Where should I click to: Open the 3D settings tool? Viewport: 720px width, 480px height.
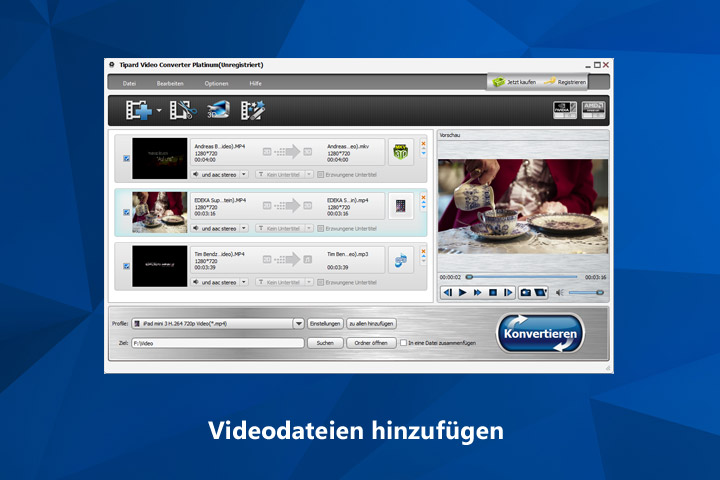[x=218, y=110]
